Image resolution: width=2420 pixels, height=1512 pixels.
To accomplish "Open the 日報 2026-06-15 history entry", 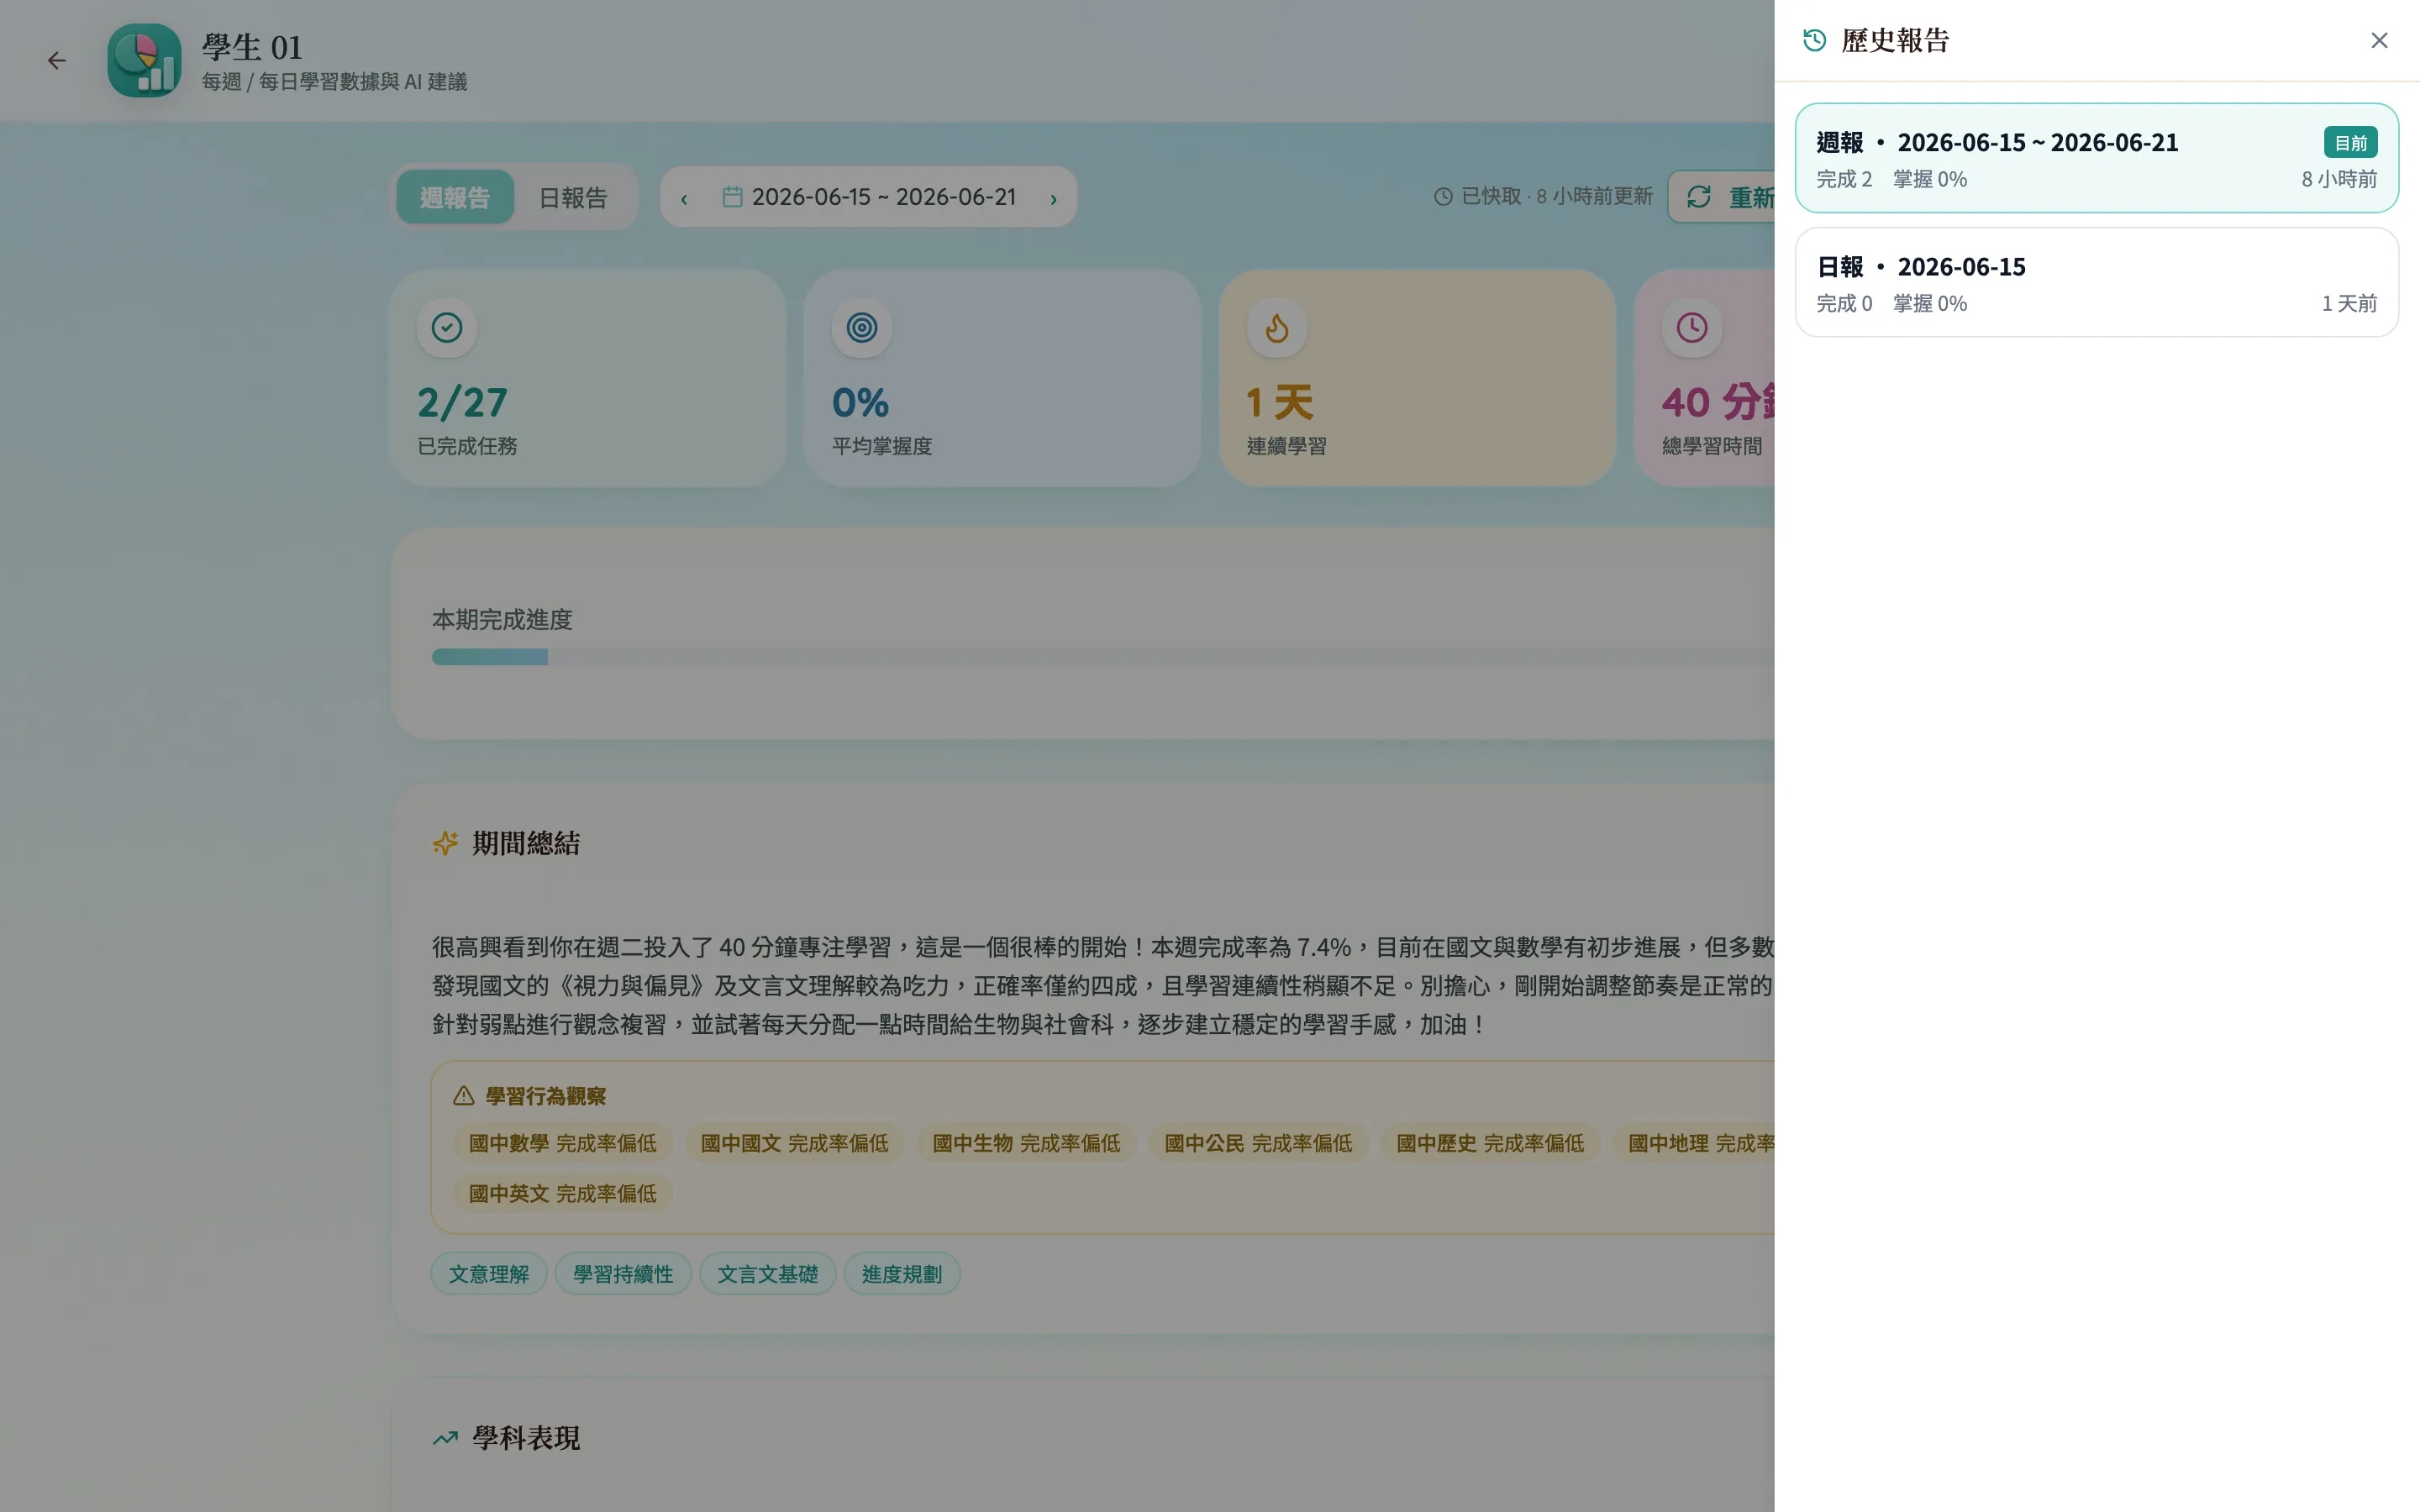I will [2096, 282].
